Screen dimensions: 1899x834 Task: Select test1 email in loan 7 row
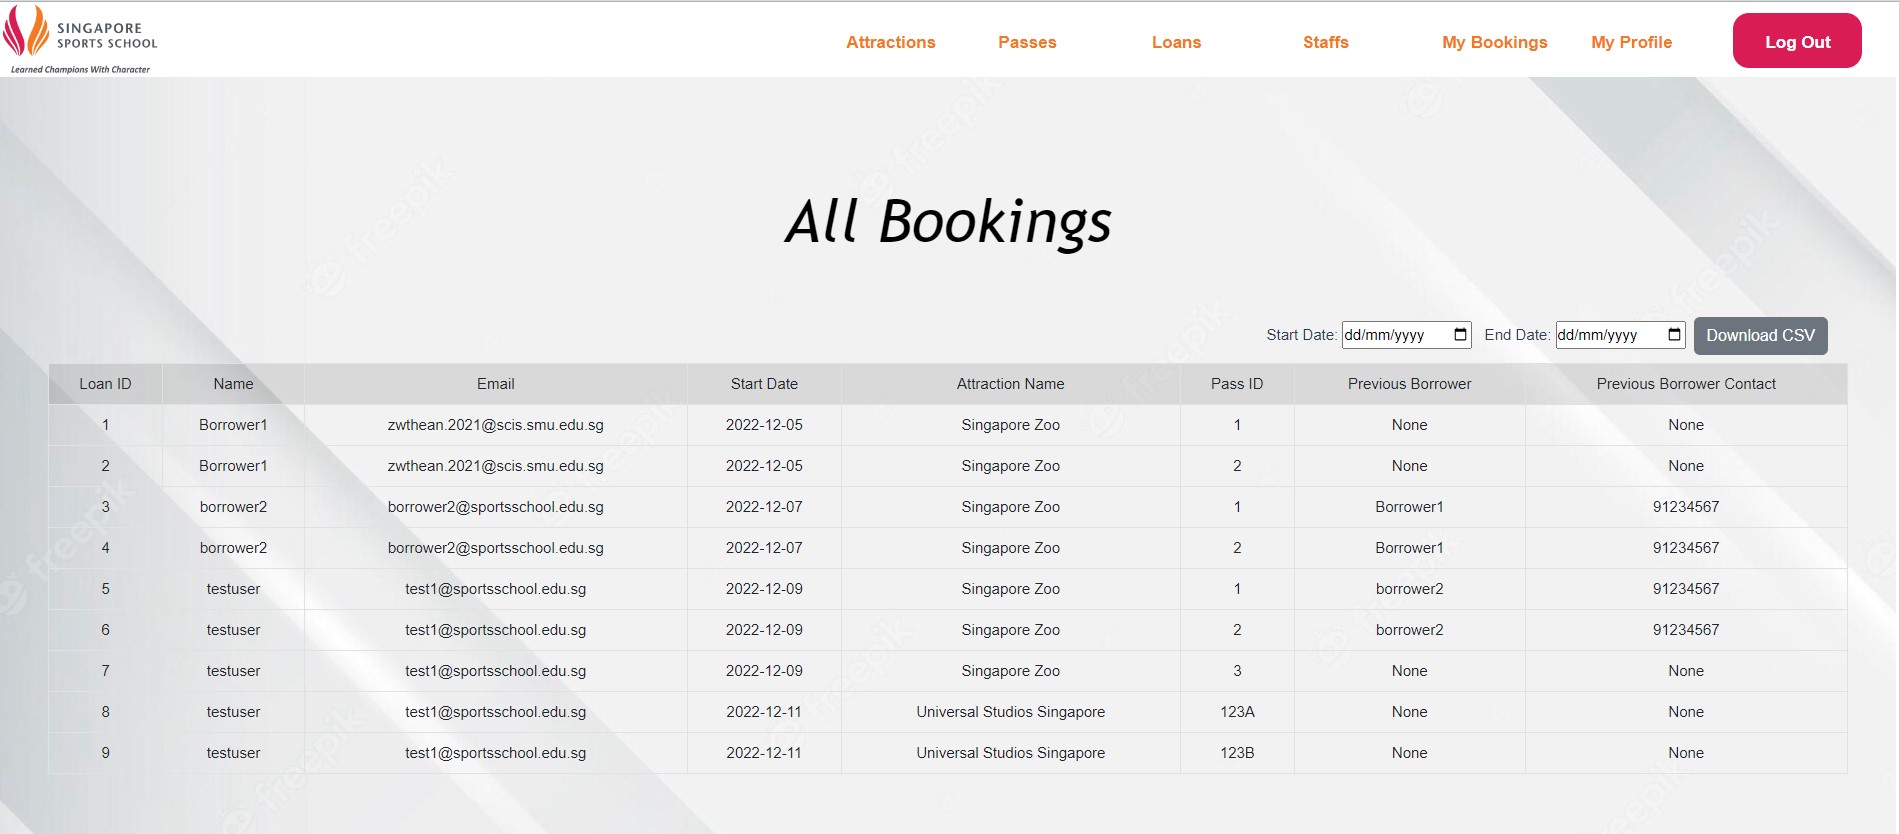point(495,671)
